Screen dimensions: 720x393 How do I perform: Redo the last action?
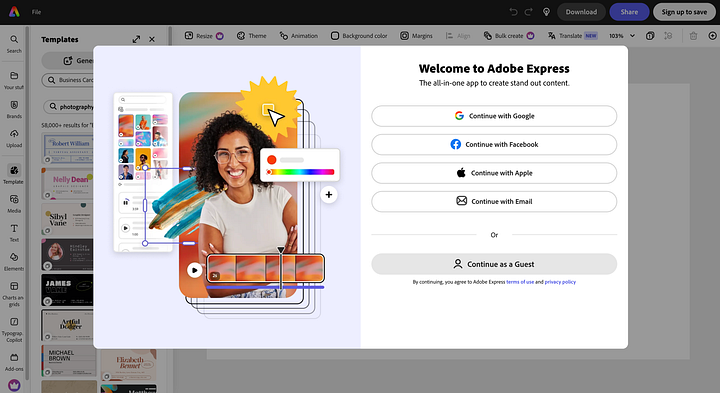(x=529, y=12)
